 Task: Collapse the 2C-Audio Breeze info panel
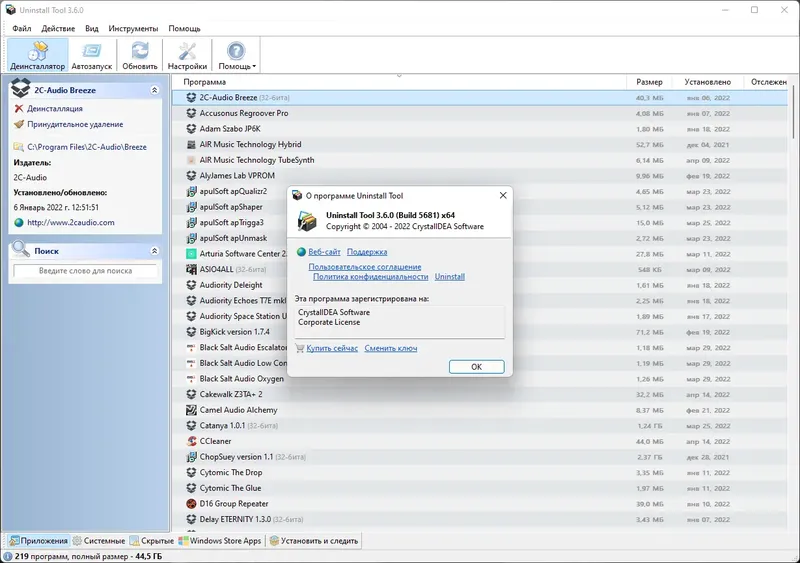click(x=155, y=90)
